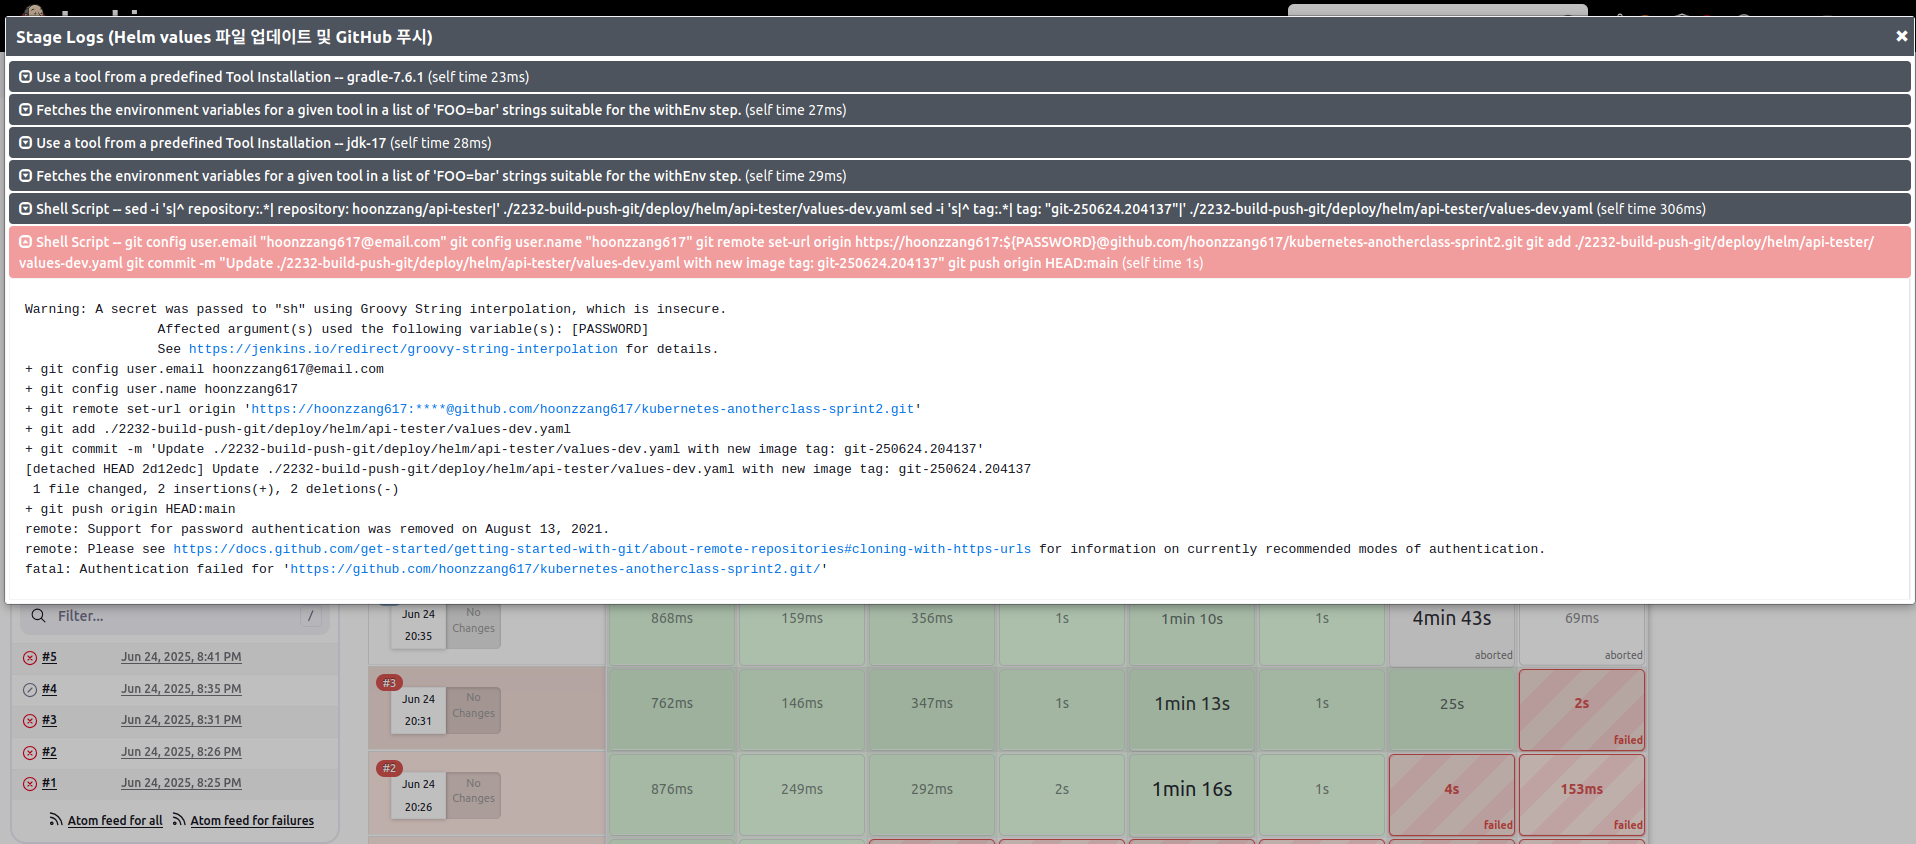Select the 762ms stage cell
This screenshot has height=844, width=1916.
(672, 710)
